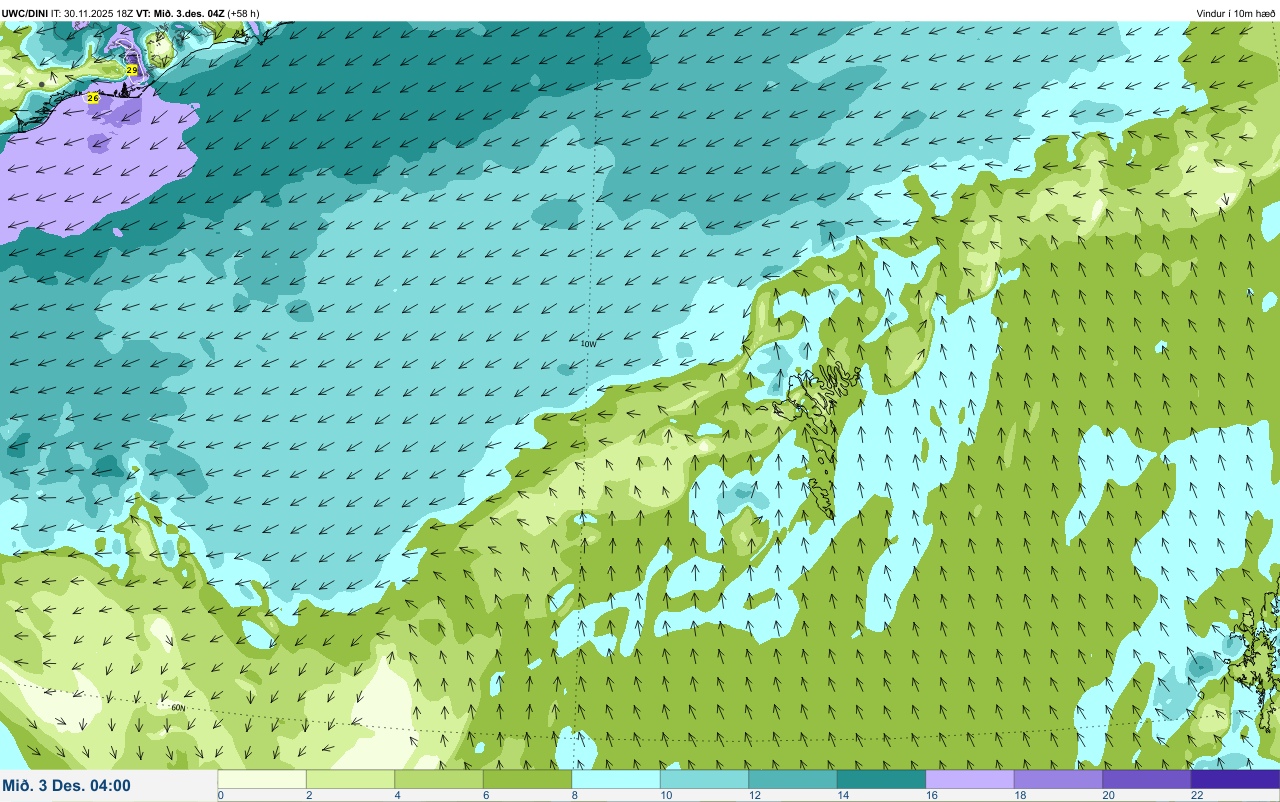Click the 'Mið. 3 Des. 04:00' time label

(x=67, y=786)
